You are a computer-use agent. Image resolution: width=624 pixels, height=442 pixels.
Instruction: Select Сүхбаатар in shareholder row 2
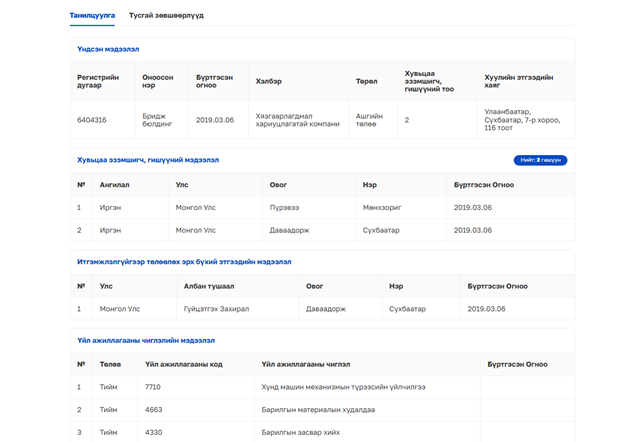point(381,230)
